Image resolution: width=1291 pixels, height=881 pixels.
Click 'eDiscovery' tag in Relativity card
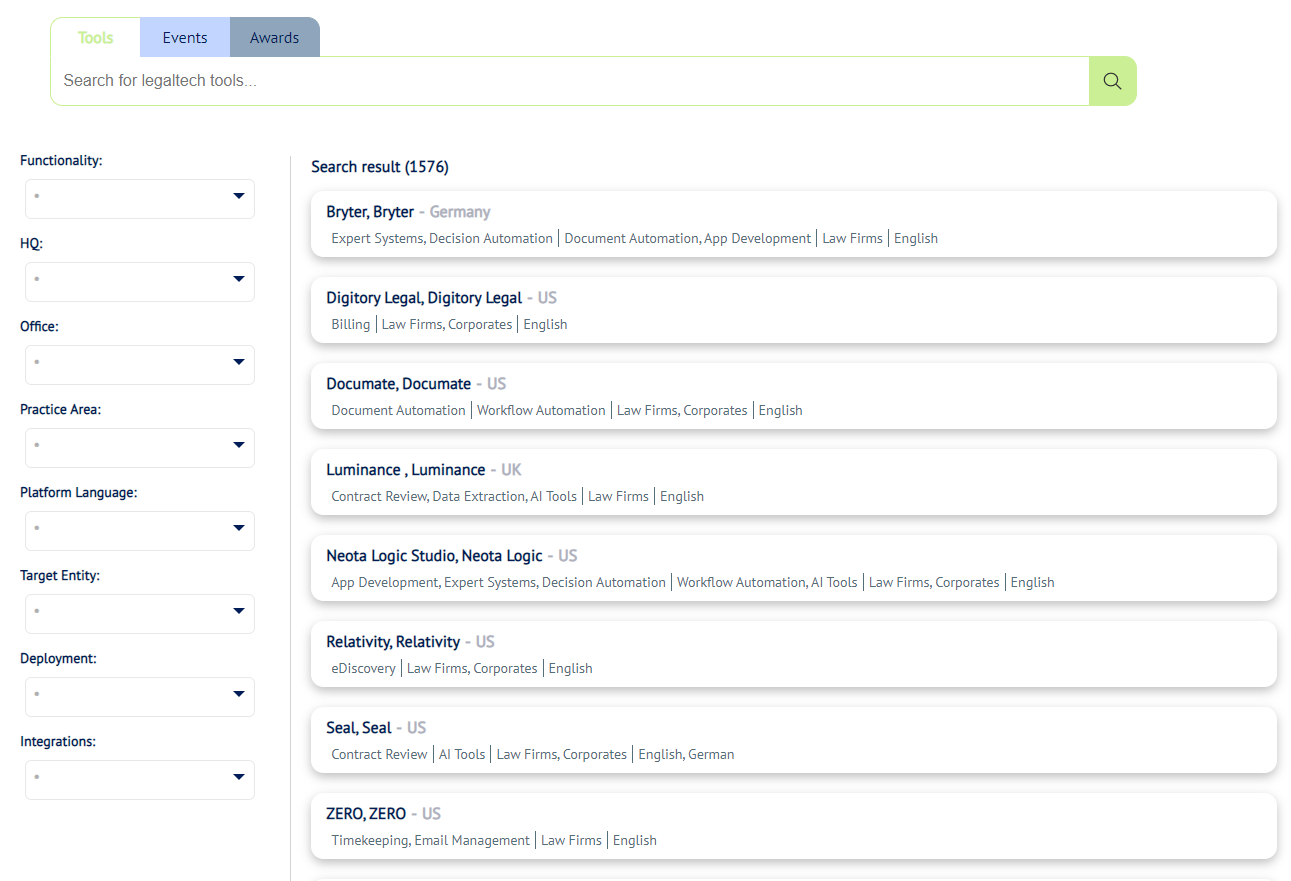point(364,669)
